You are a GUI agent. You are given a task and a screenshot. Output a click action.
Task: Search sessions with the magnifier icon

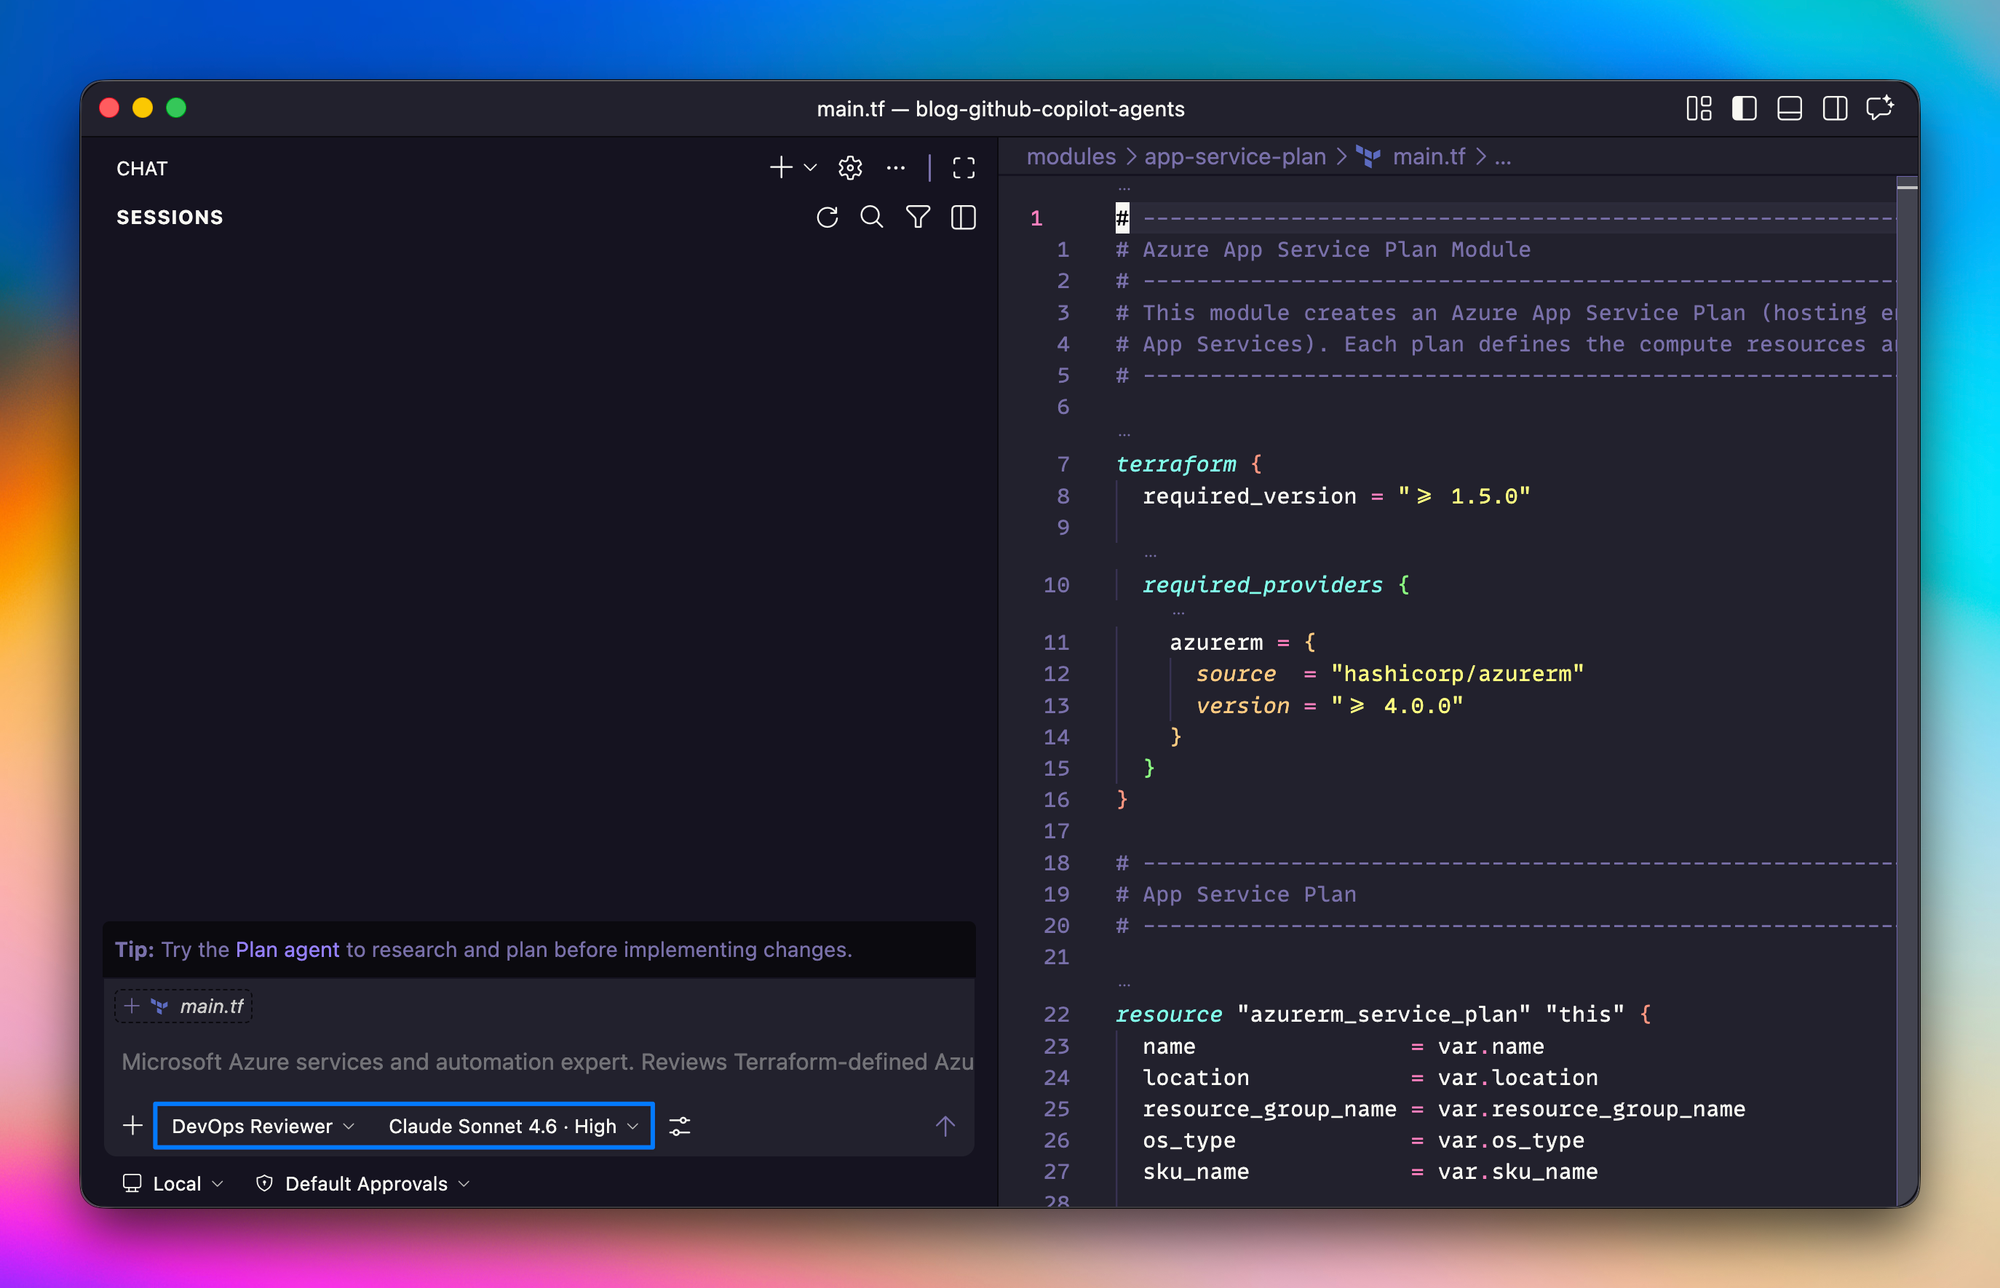[x=872, y=217]
